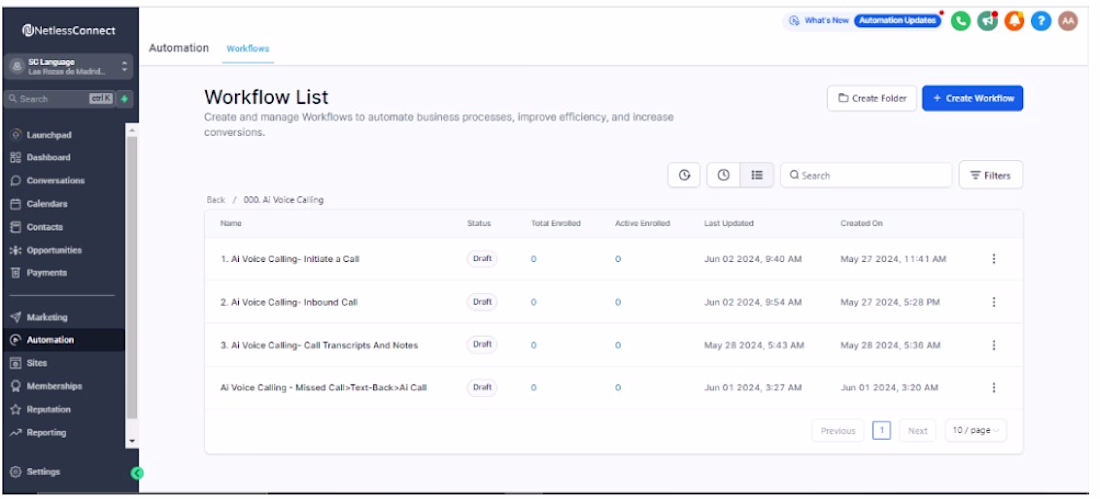Open the Filters panel
The image size is (1100, 499).
pos(990,175)
